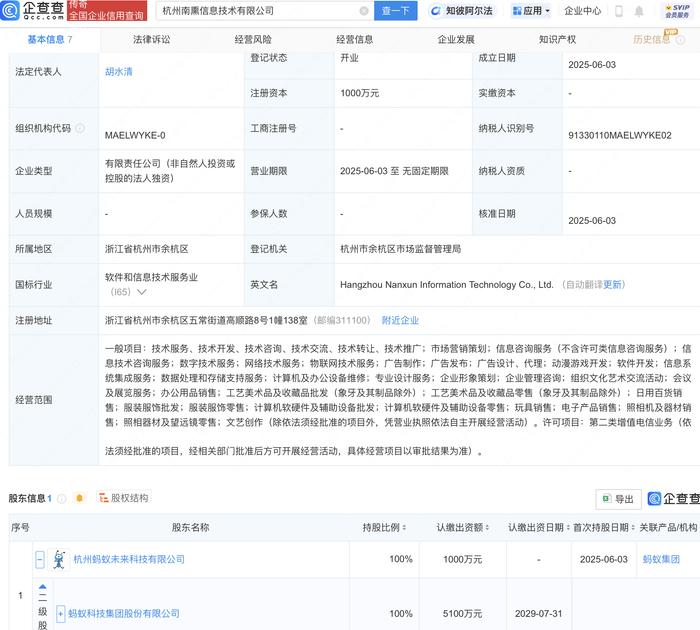This screenshot has height=630, width=700.
Task: Select the 登记机关 value 杭州市余杭区市场监督管理局
Action: tap(400, 249)
